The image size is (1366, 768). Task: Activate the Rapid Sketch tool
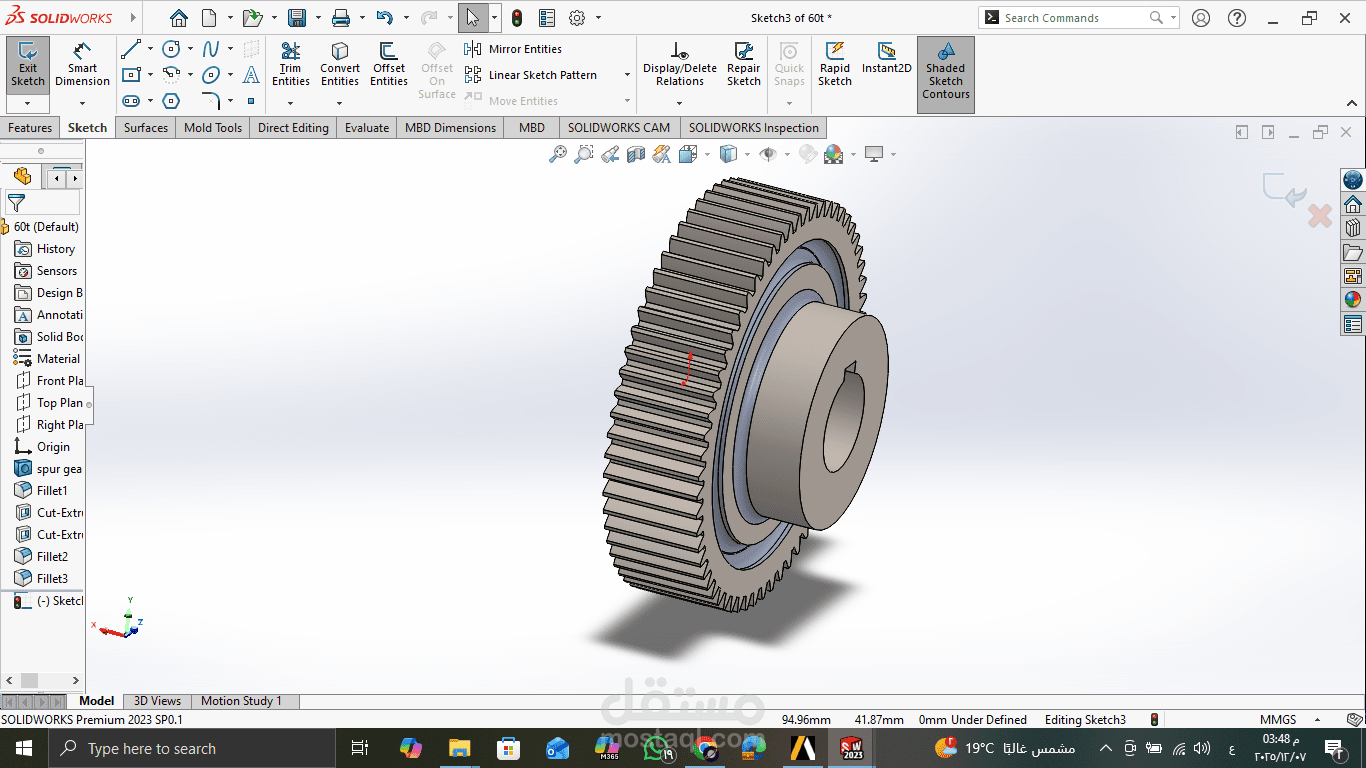pyautogui.click(x=834, y=64)
